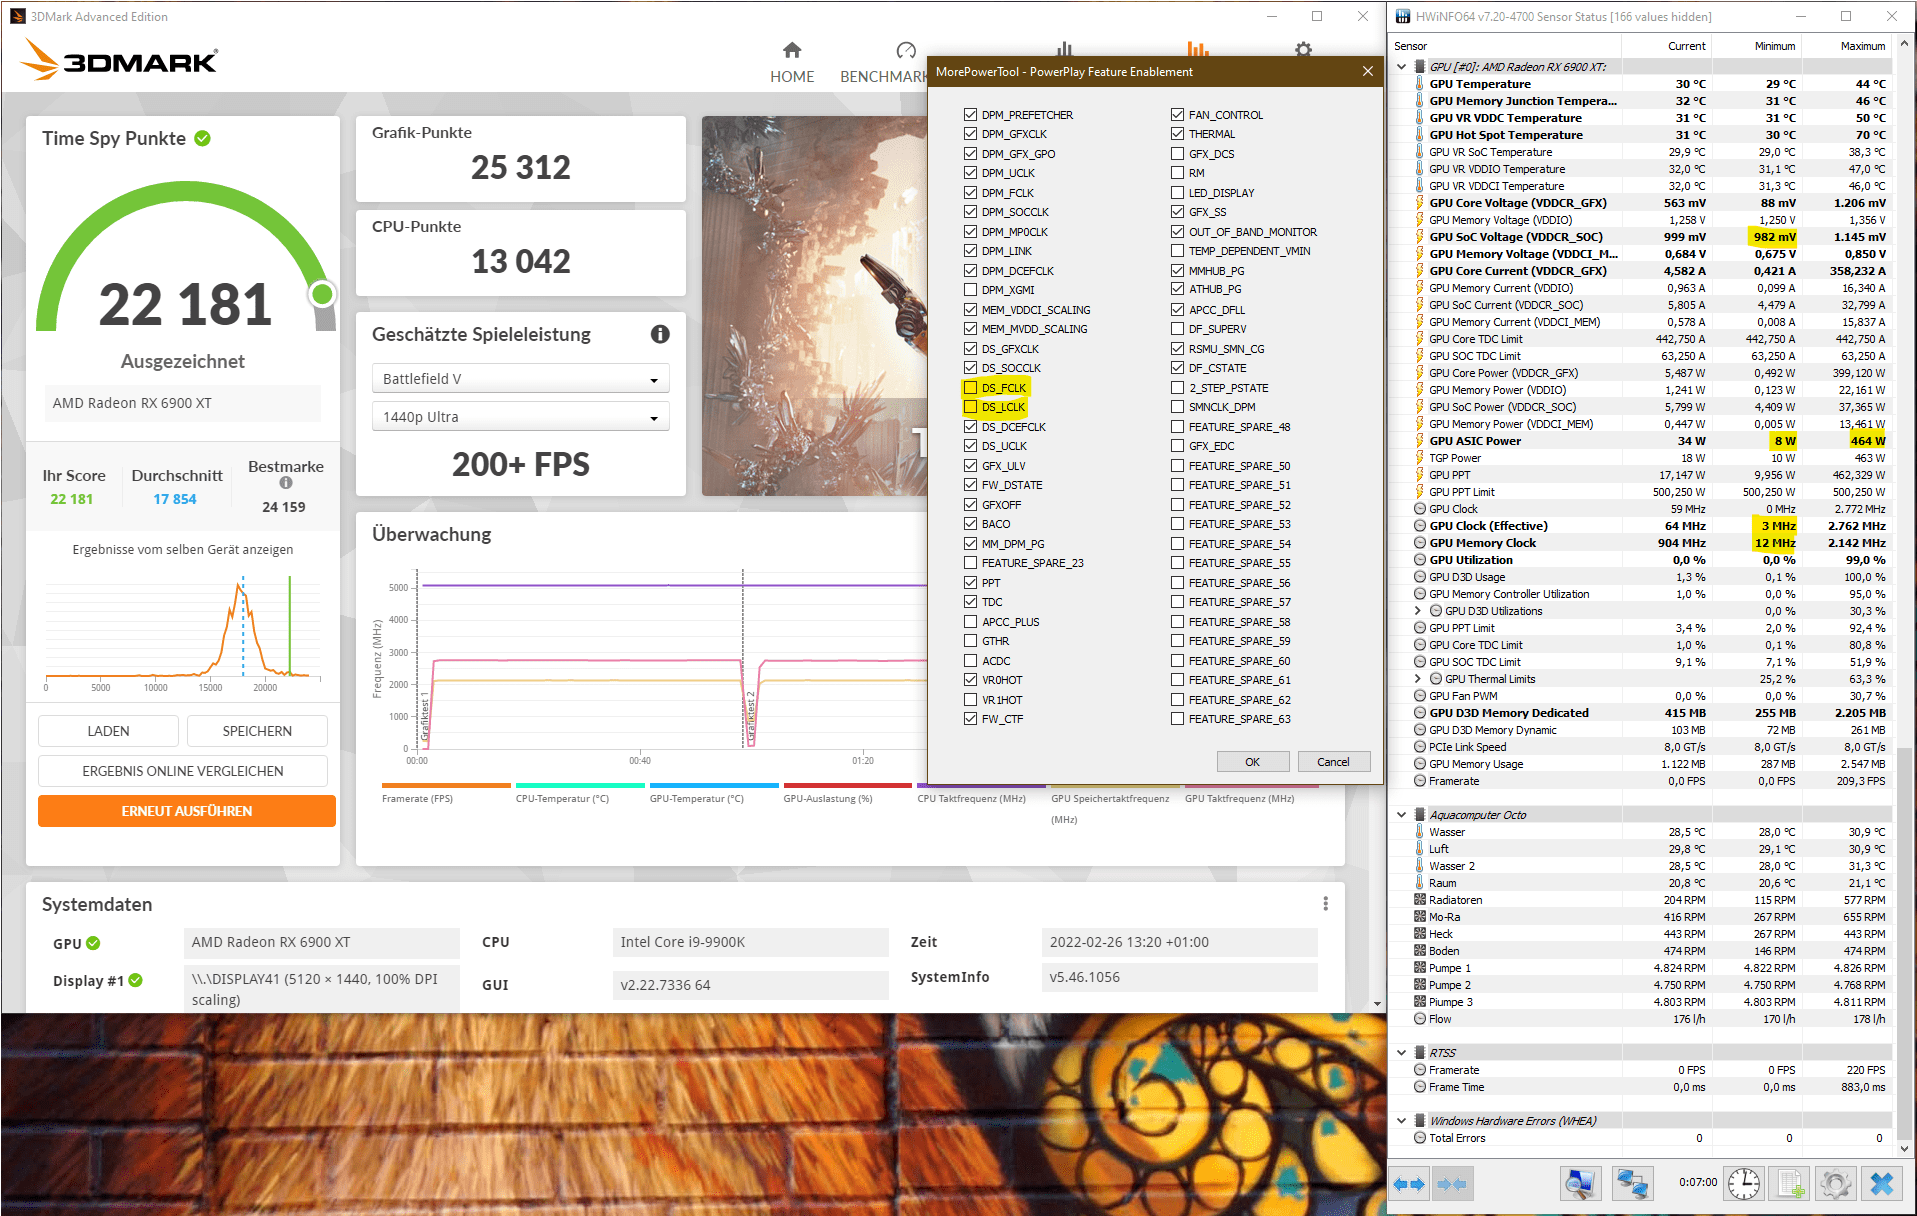Expand the GPU D3D Utilizations row

(x=1417, y=611)
